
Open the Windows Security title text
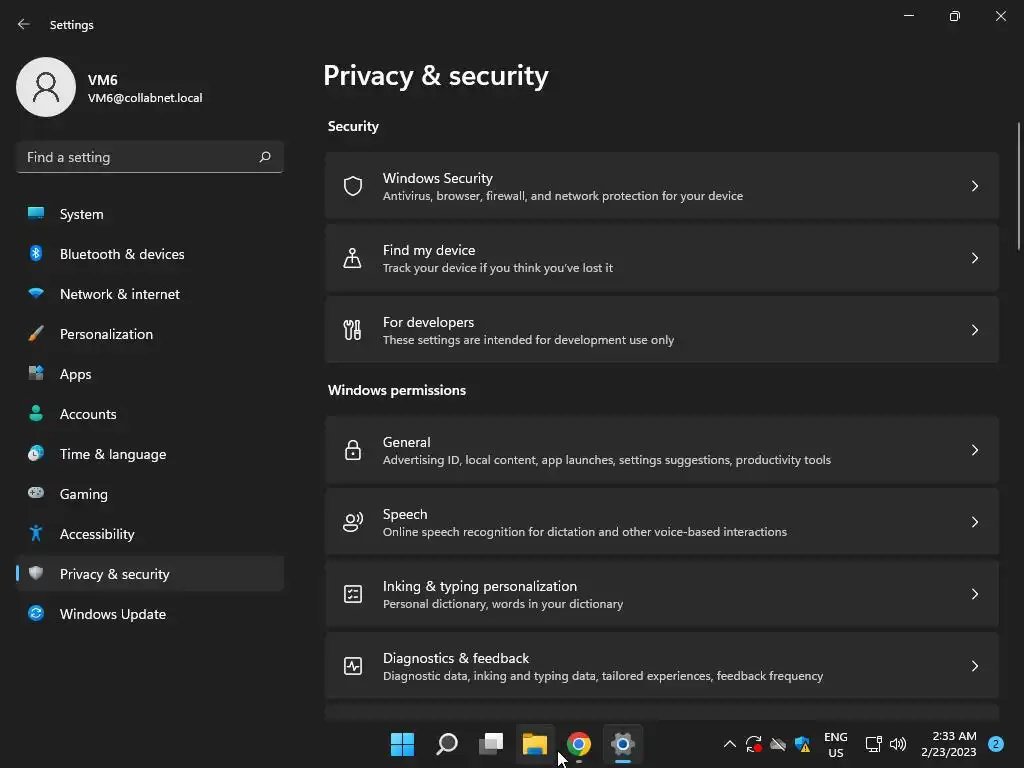click(438, 178)
